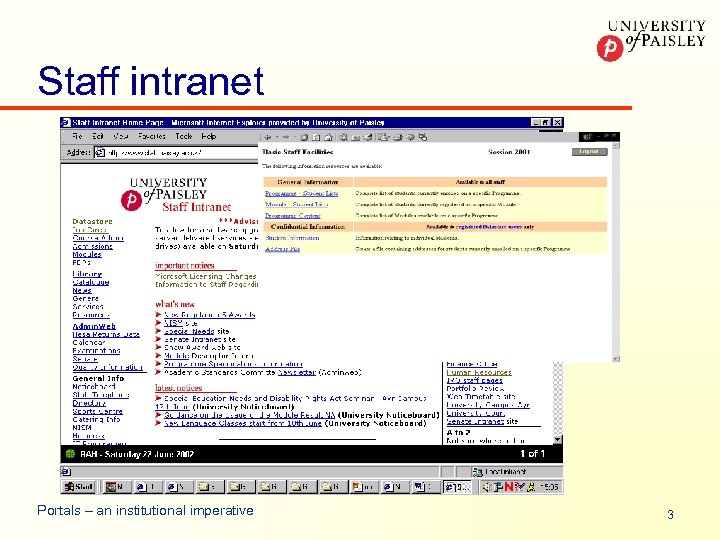Click the 'latest notices' heading
Viewport: 720px width, 540px height.
click(179, 388)
